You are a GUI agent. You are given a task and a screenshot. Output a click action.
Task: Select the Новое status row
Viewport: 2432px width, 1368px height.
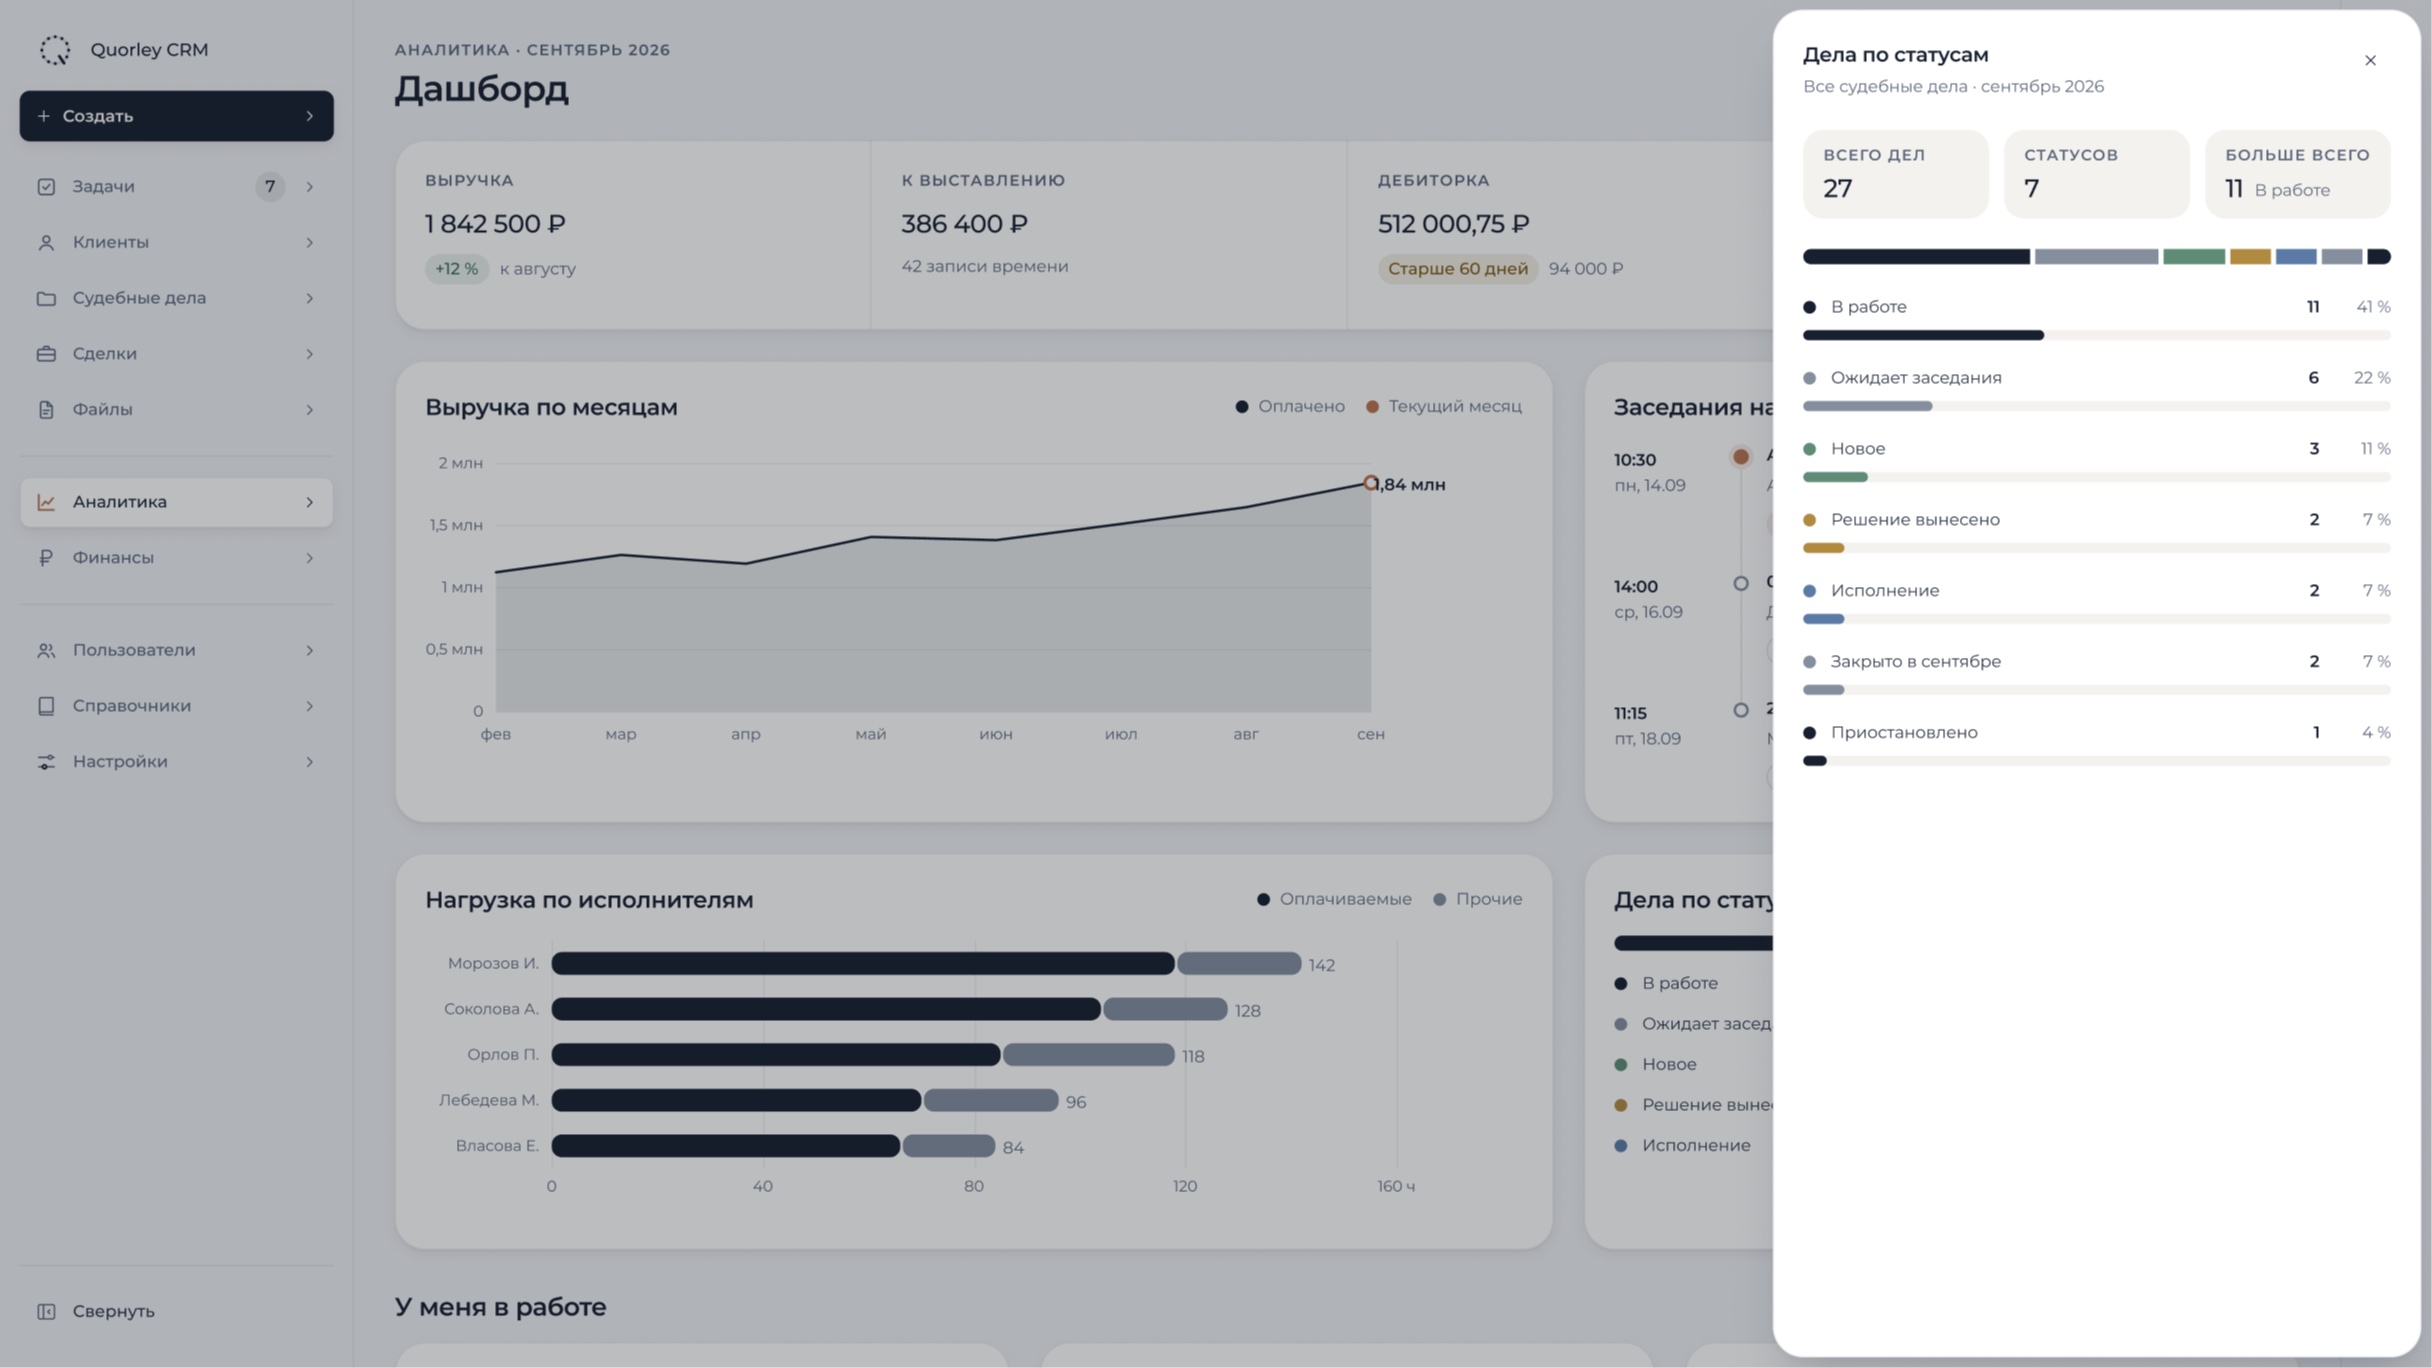(2096, 462)
